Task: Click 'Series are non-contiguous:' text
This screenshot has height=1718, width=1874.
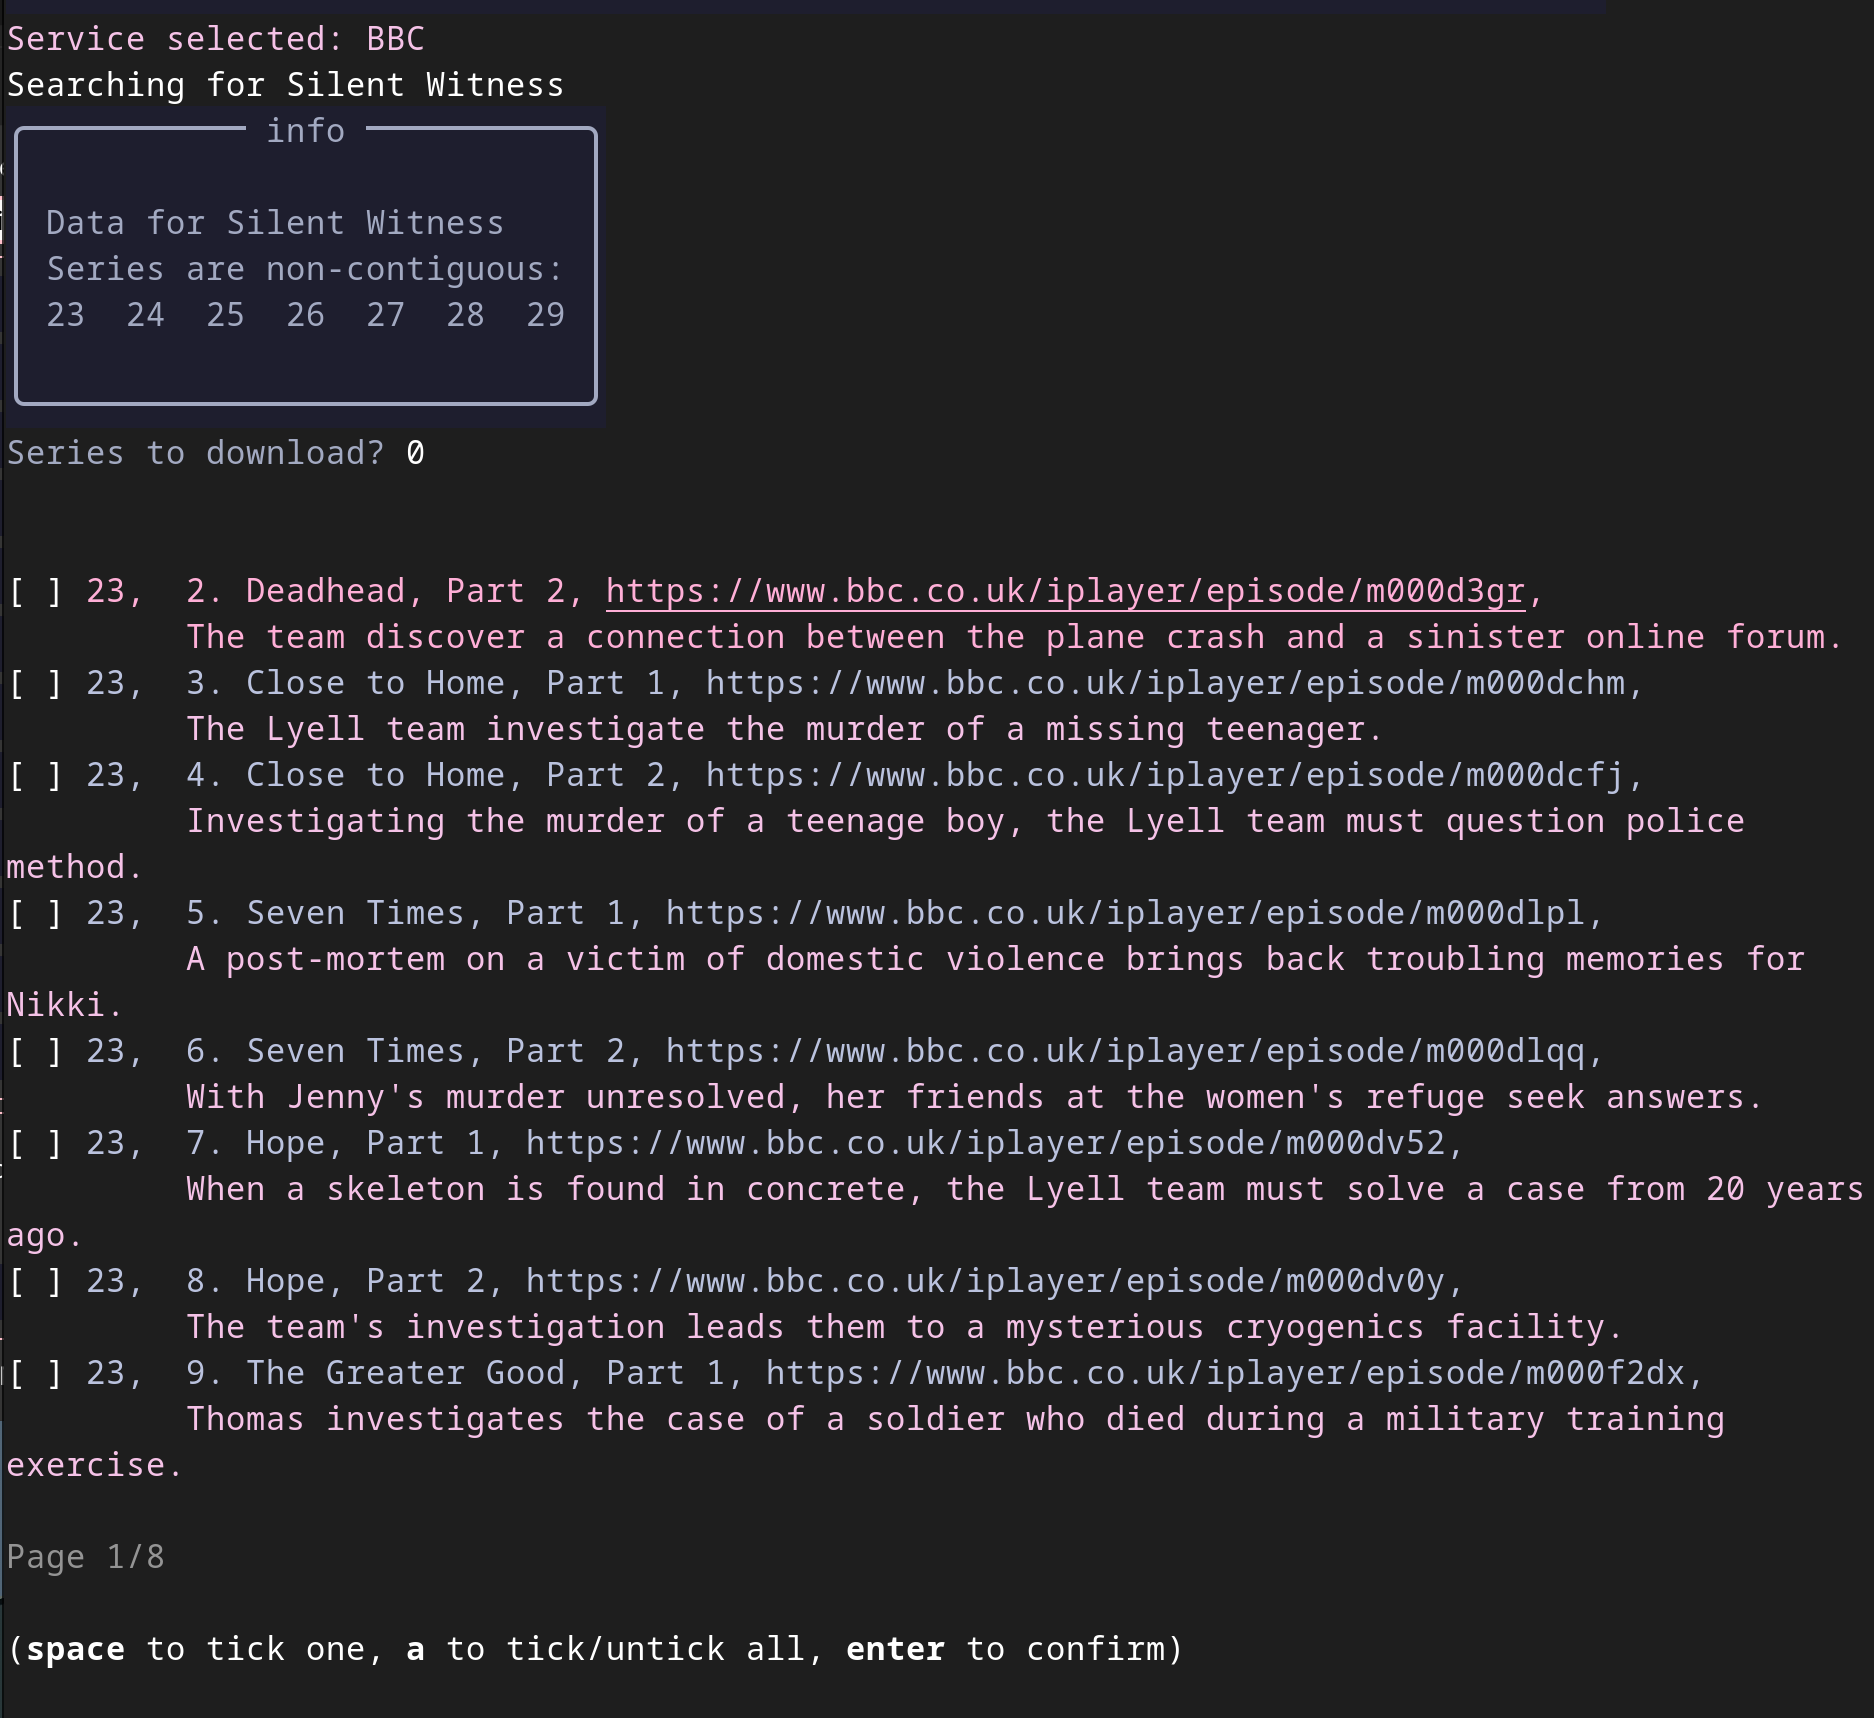Action: 305,269
